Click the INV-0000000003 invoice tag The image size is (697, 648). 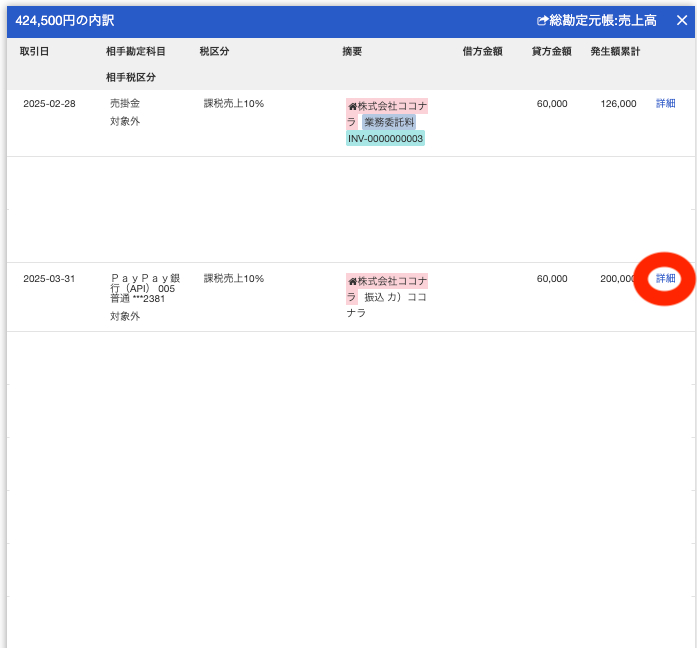click(385, 138)
